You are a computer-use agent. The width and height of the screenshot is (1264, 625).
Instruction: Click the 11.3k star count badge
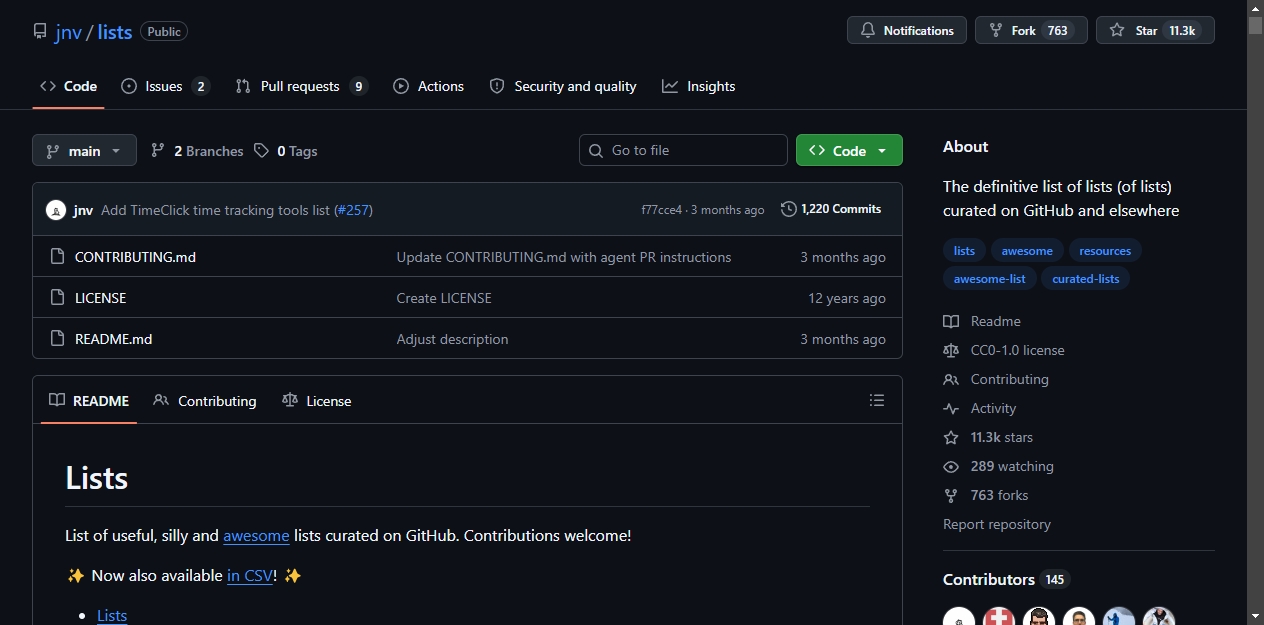(1182, 31)
